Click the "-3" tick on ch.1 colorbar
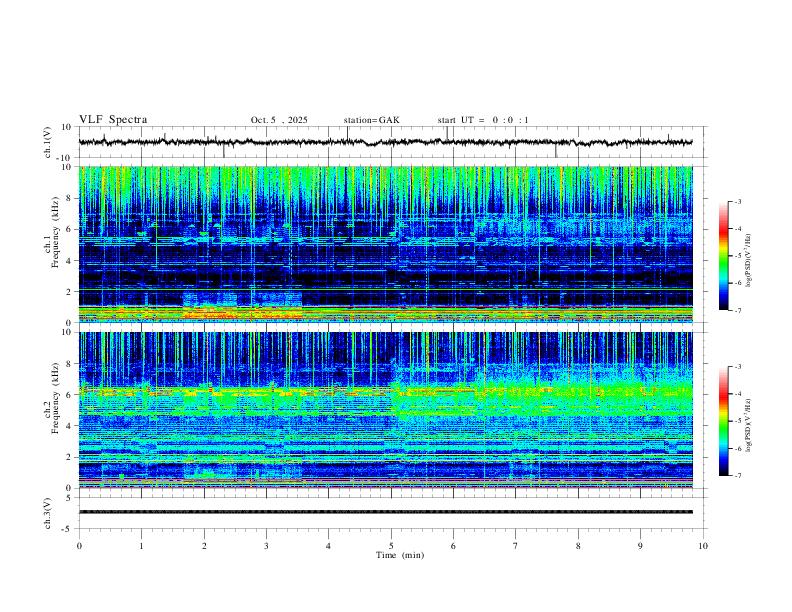792x612 pixels. pyautogui.click(x=738, y=202)
